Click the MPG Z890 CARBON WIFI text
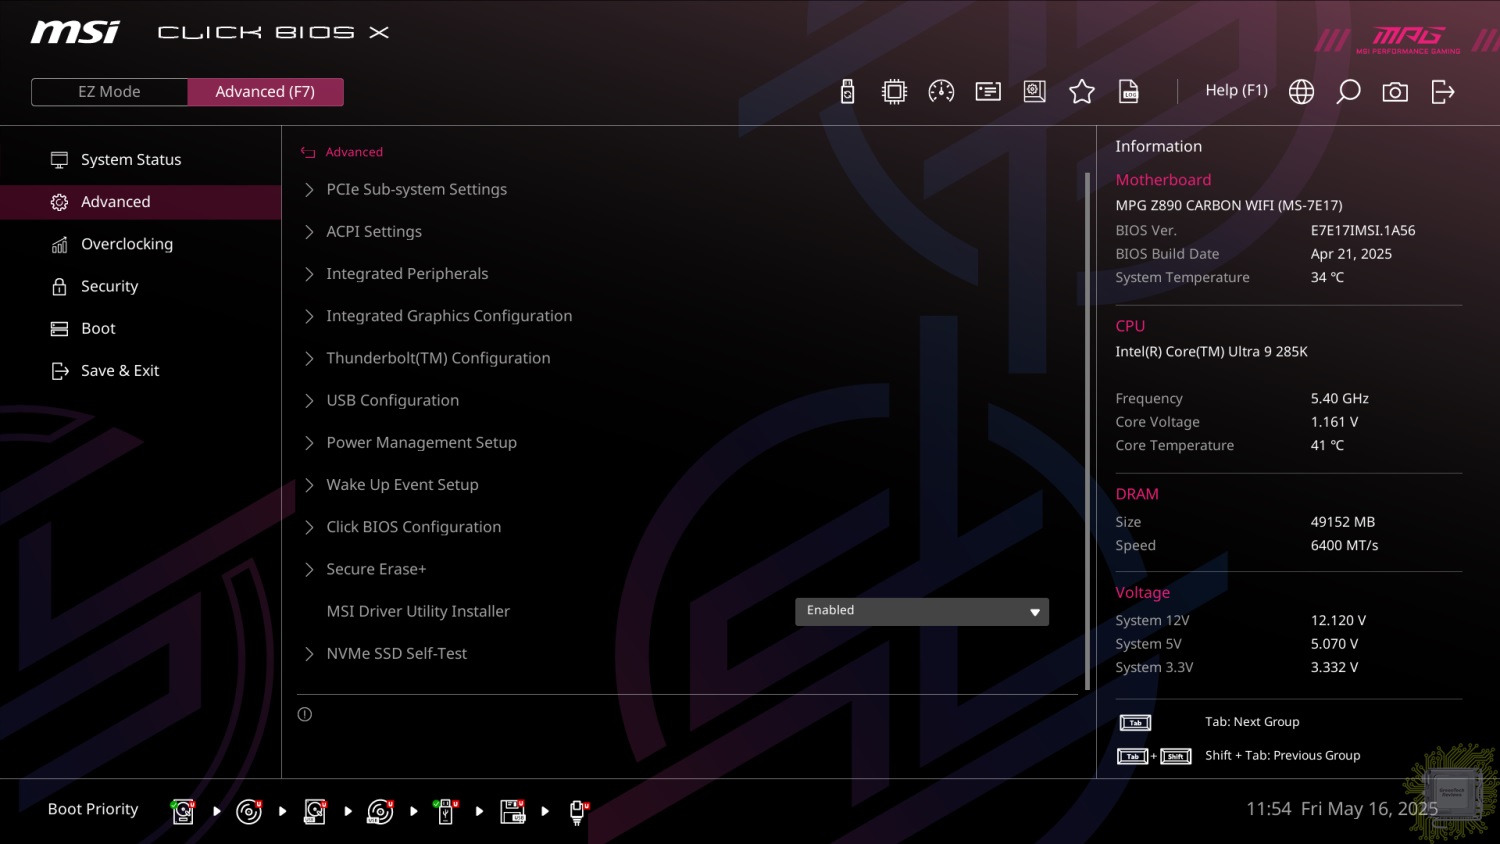The image size is (1500, 844). tap(1229, 205)
